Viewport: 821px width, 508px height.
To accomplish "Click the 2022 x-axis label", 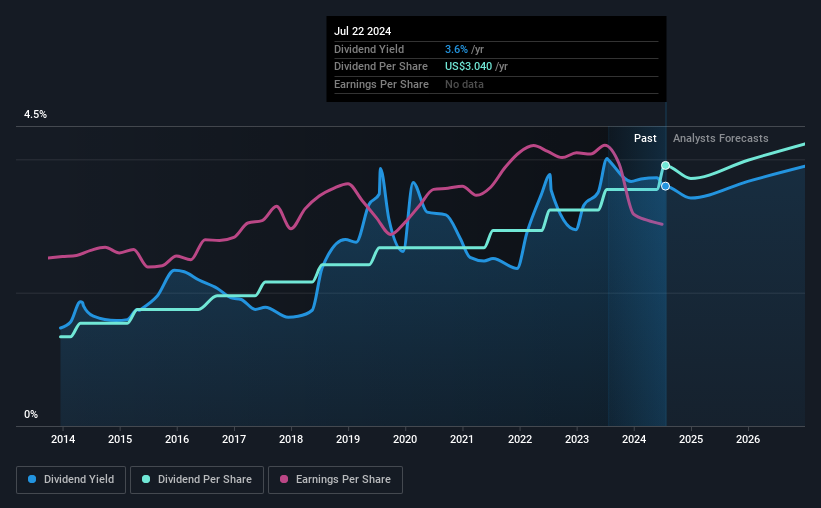I will click(520, 439).
